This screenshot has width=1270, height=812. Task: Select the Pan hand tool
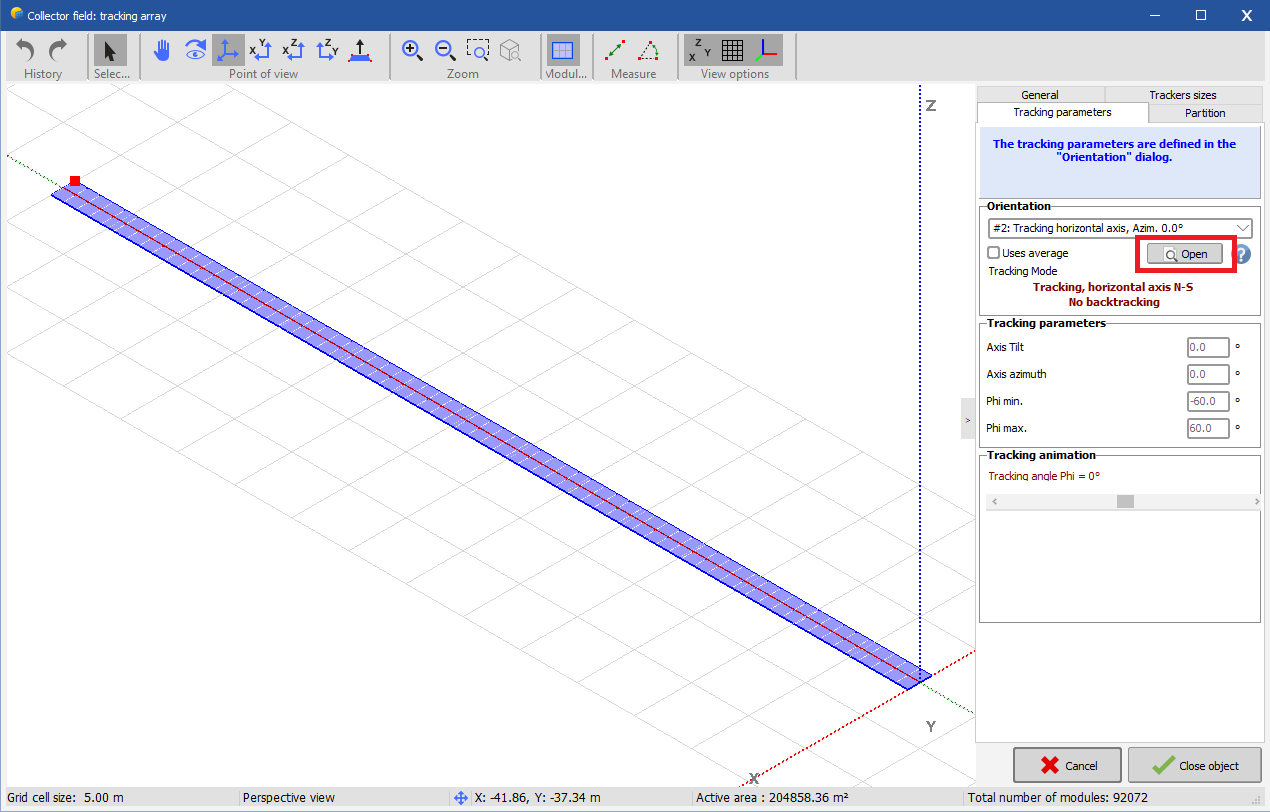pyautogui.click(x=161, y=50)
